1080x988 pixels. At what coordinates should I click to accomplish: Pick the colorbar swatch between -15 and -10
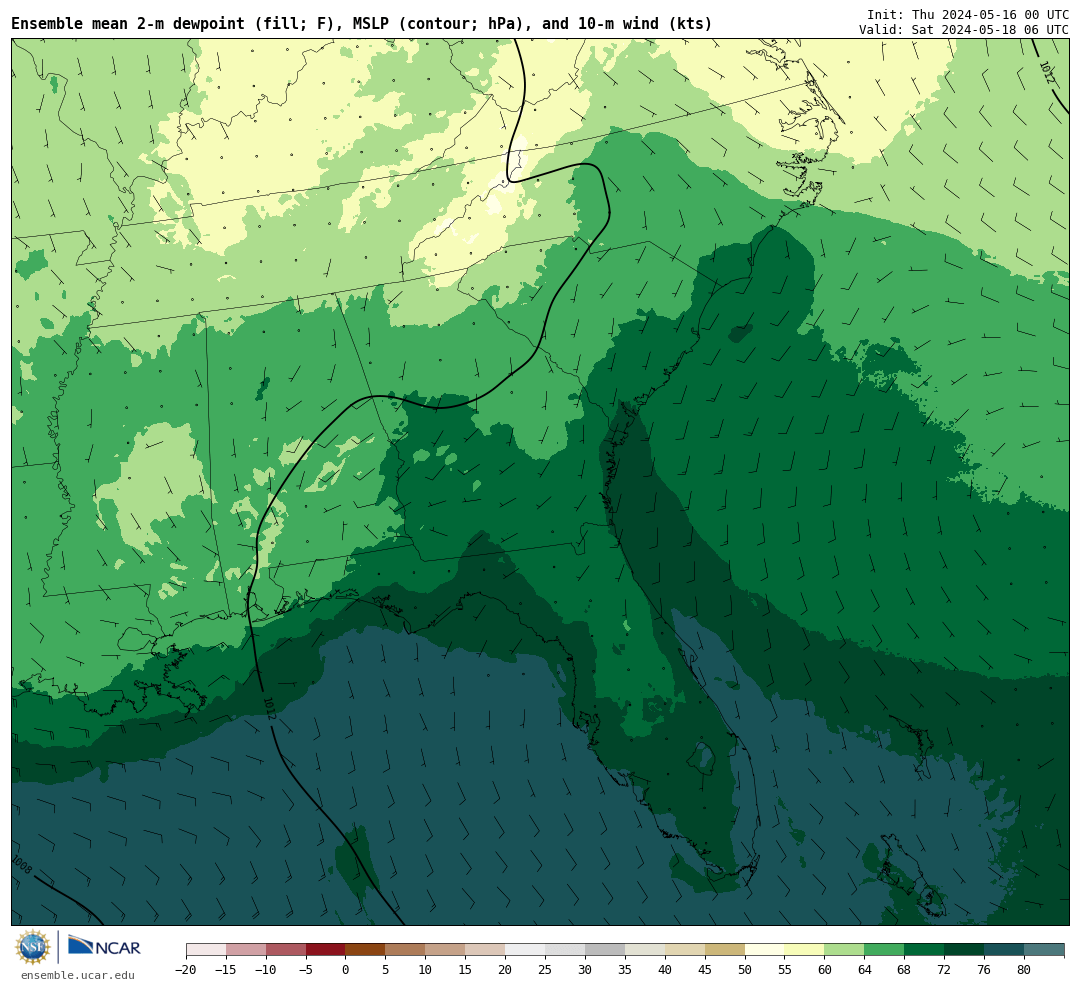246,950
